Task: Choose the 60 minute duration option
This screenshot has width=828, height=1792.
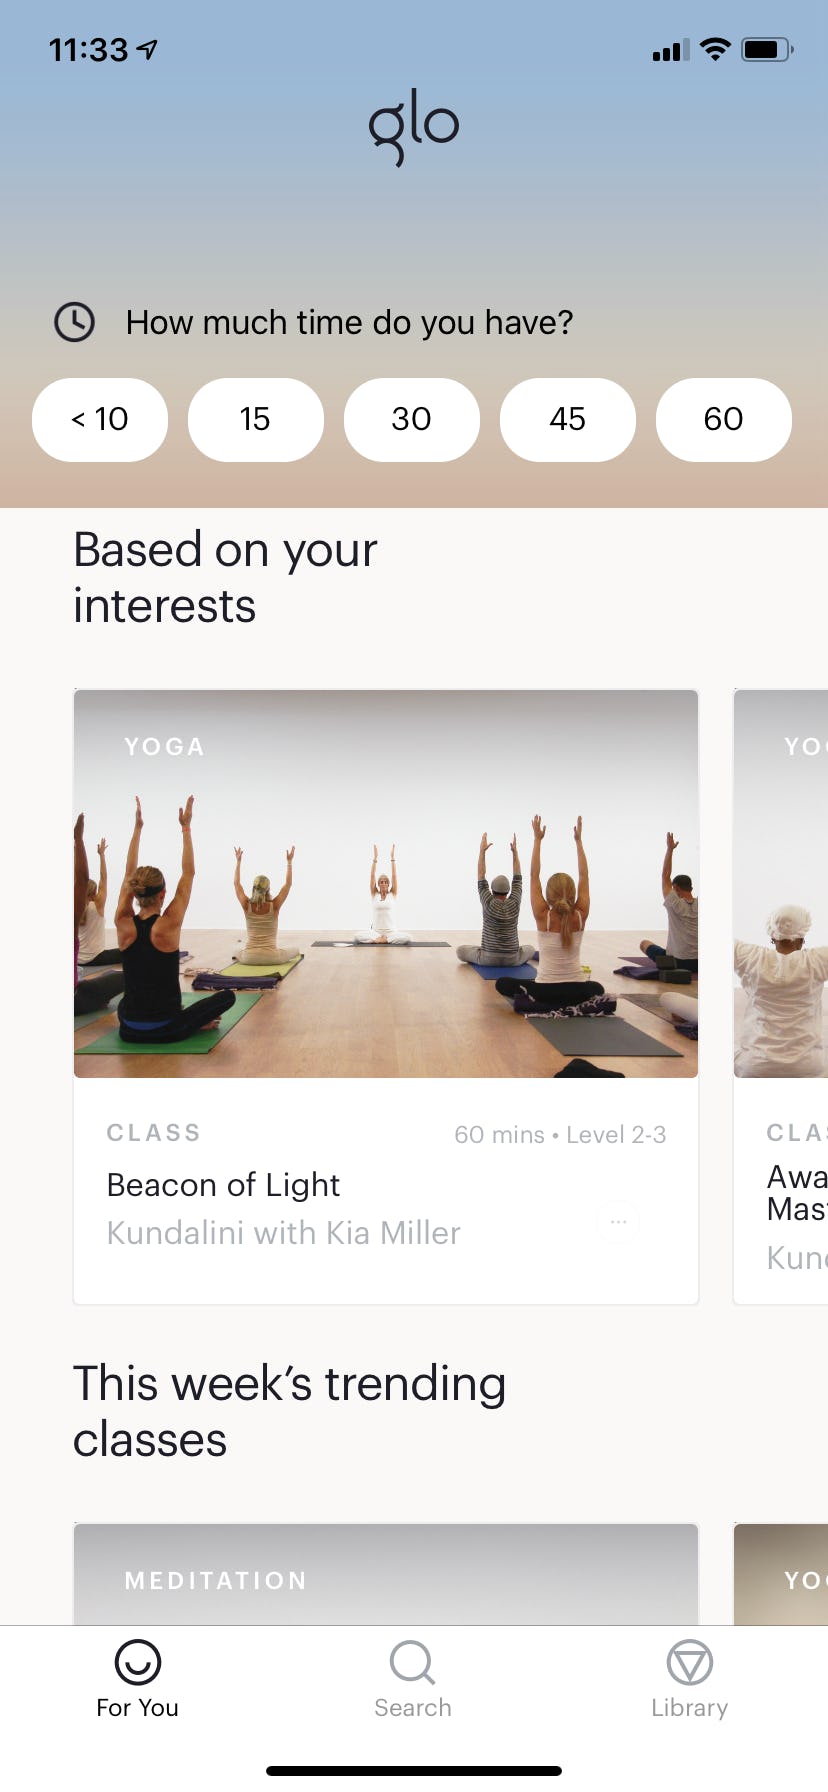Action: (x=724, y=420)
